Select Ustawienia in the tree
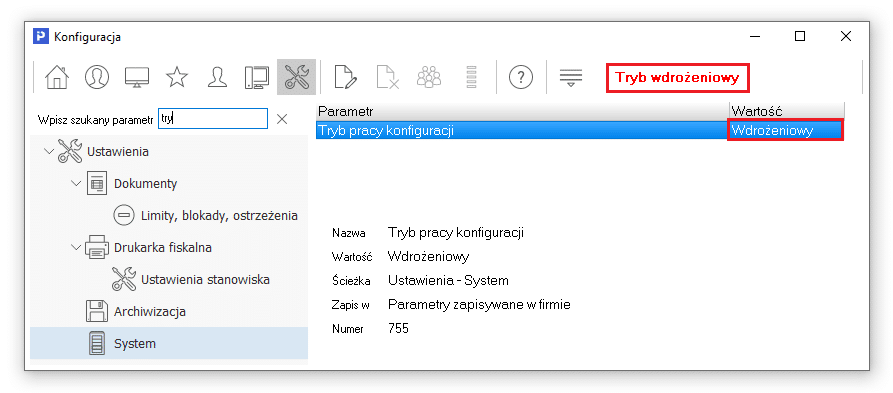 tap(118, 152)
